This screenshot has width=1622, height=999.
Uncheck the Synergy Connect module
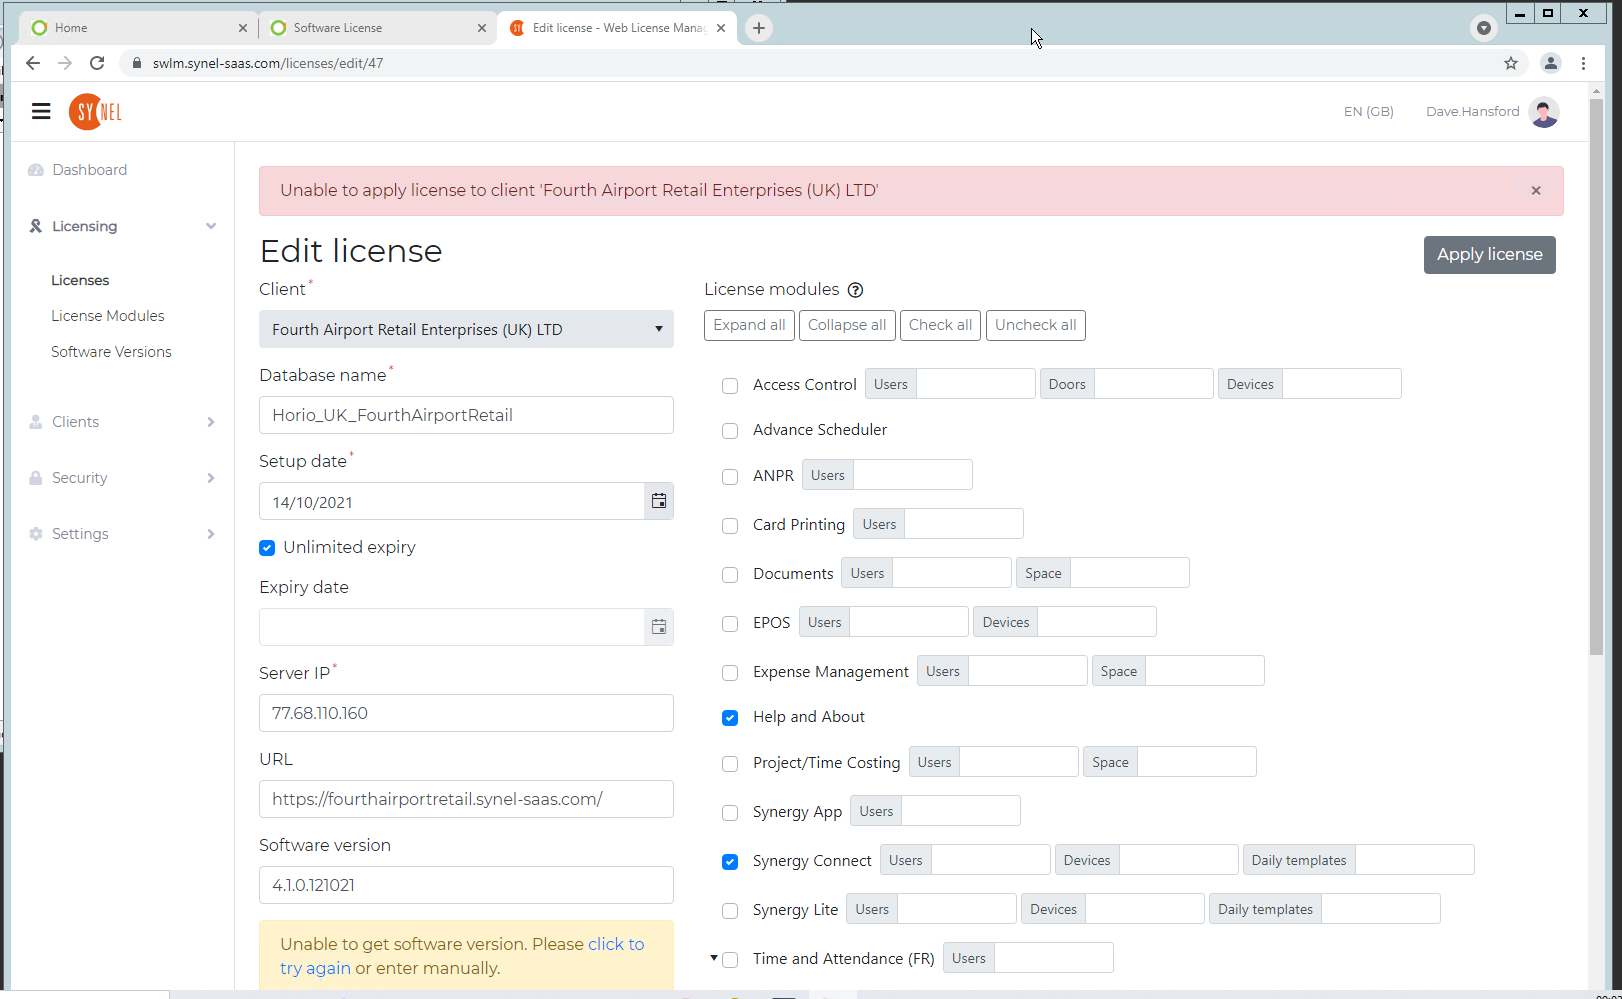[730, 862]
